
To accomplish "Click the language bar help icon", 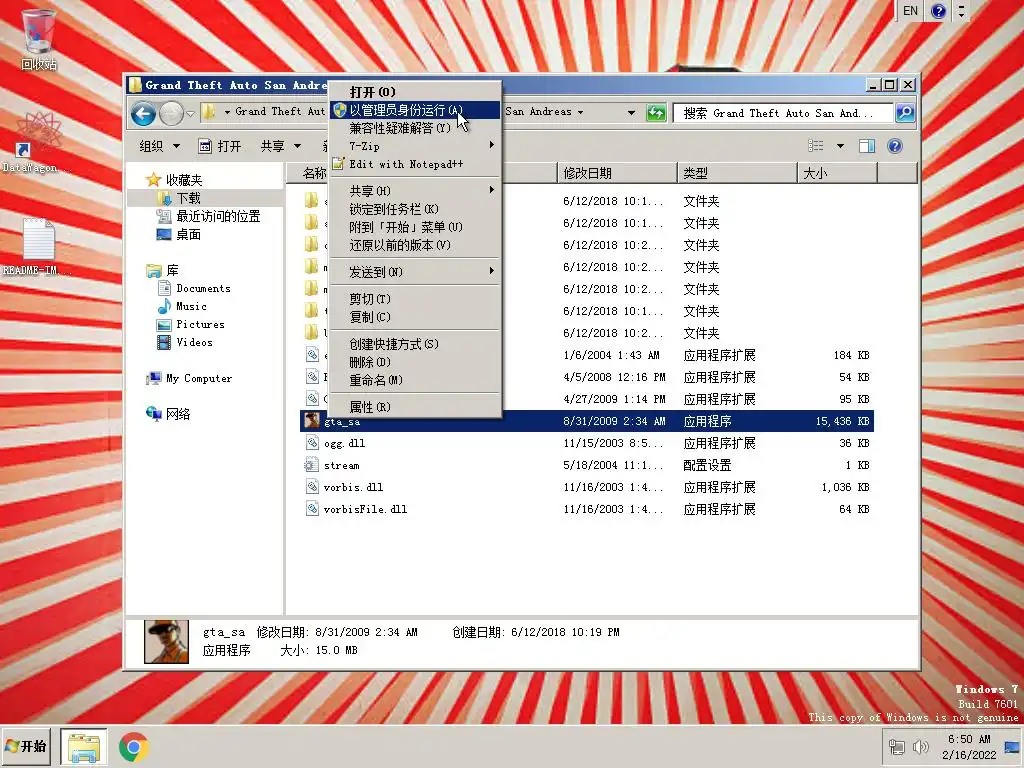I will tap(938, 11).
